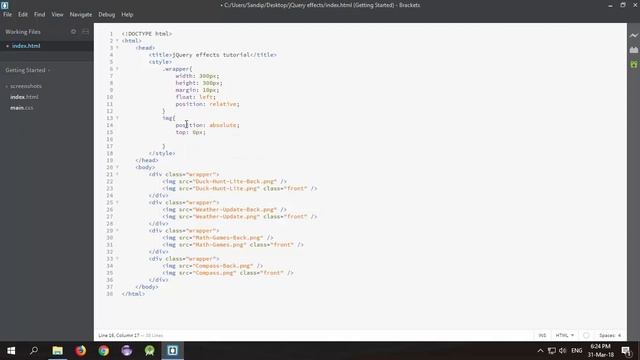Click on 'float: left;' line
This screenshot has width=640, height=360.
pyautogui.click(x=196, y=97)
